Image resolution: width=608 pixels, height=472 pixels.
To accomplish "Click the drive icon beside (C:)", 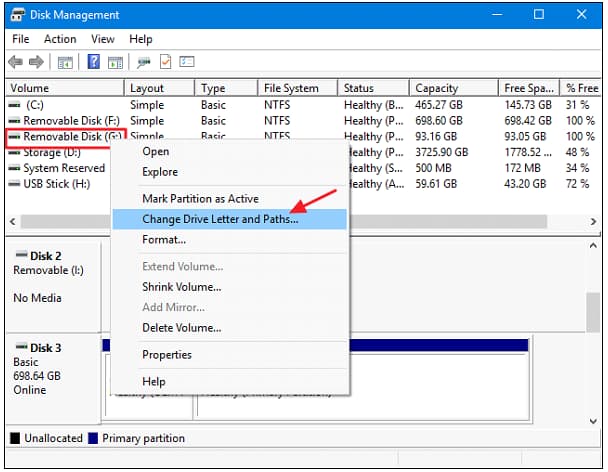I will 14,105.
